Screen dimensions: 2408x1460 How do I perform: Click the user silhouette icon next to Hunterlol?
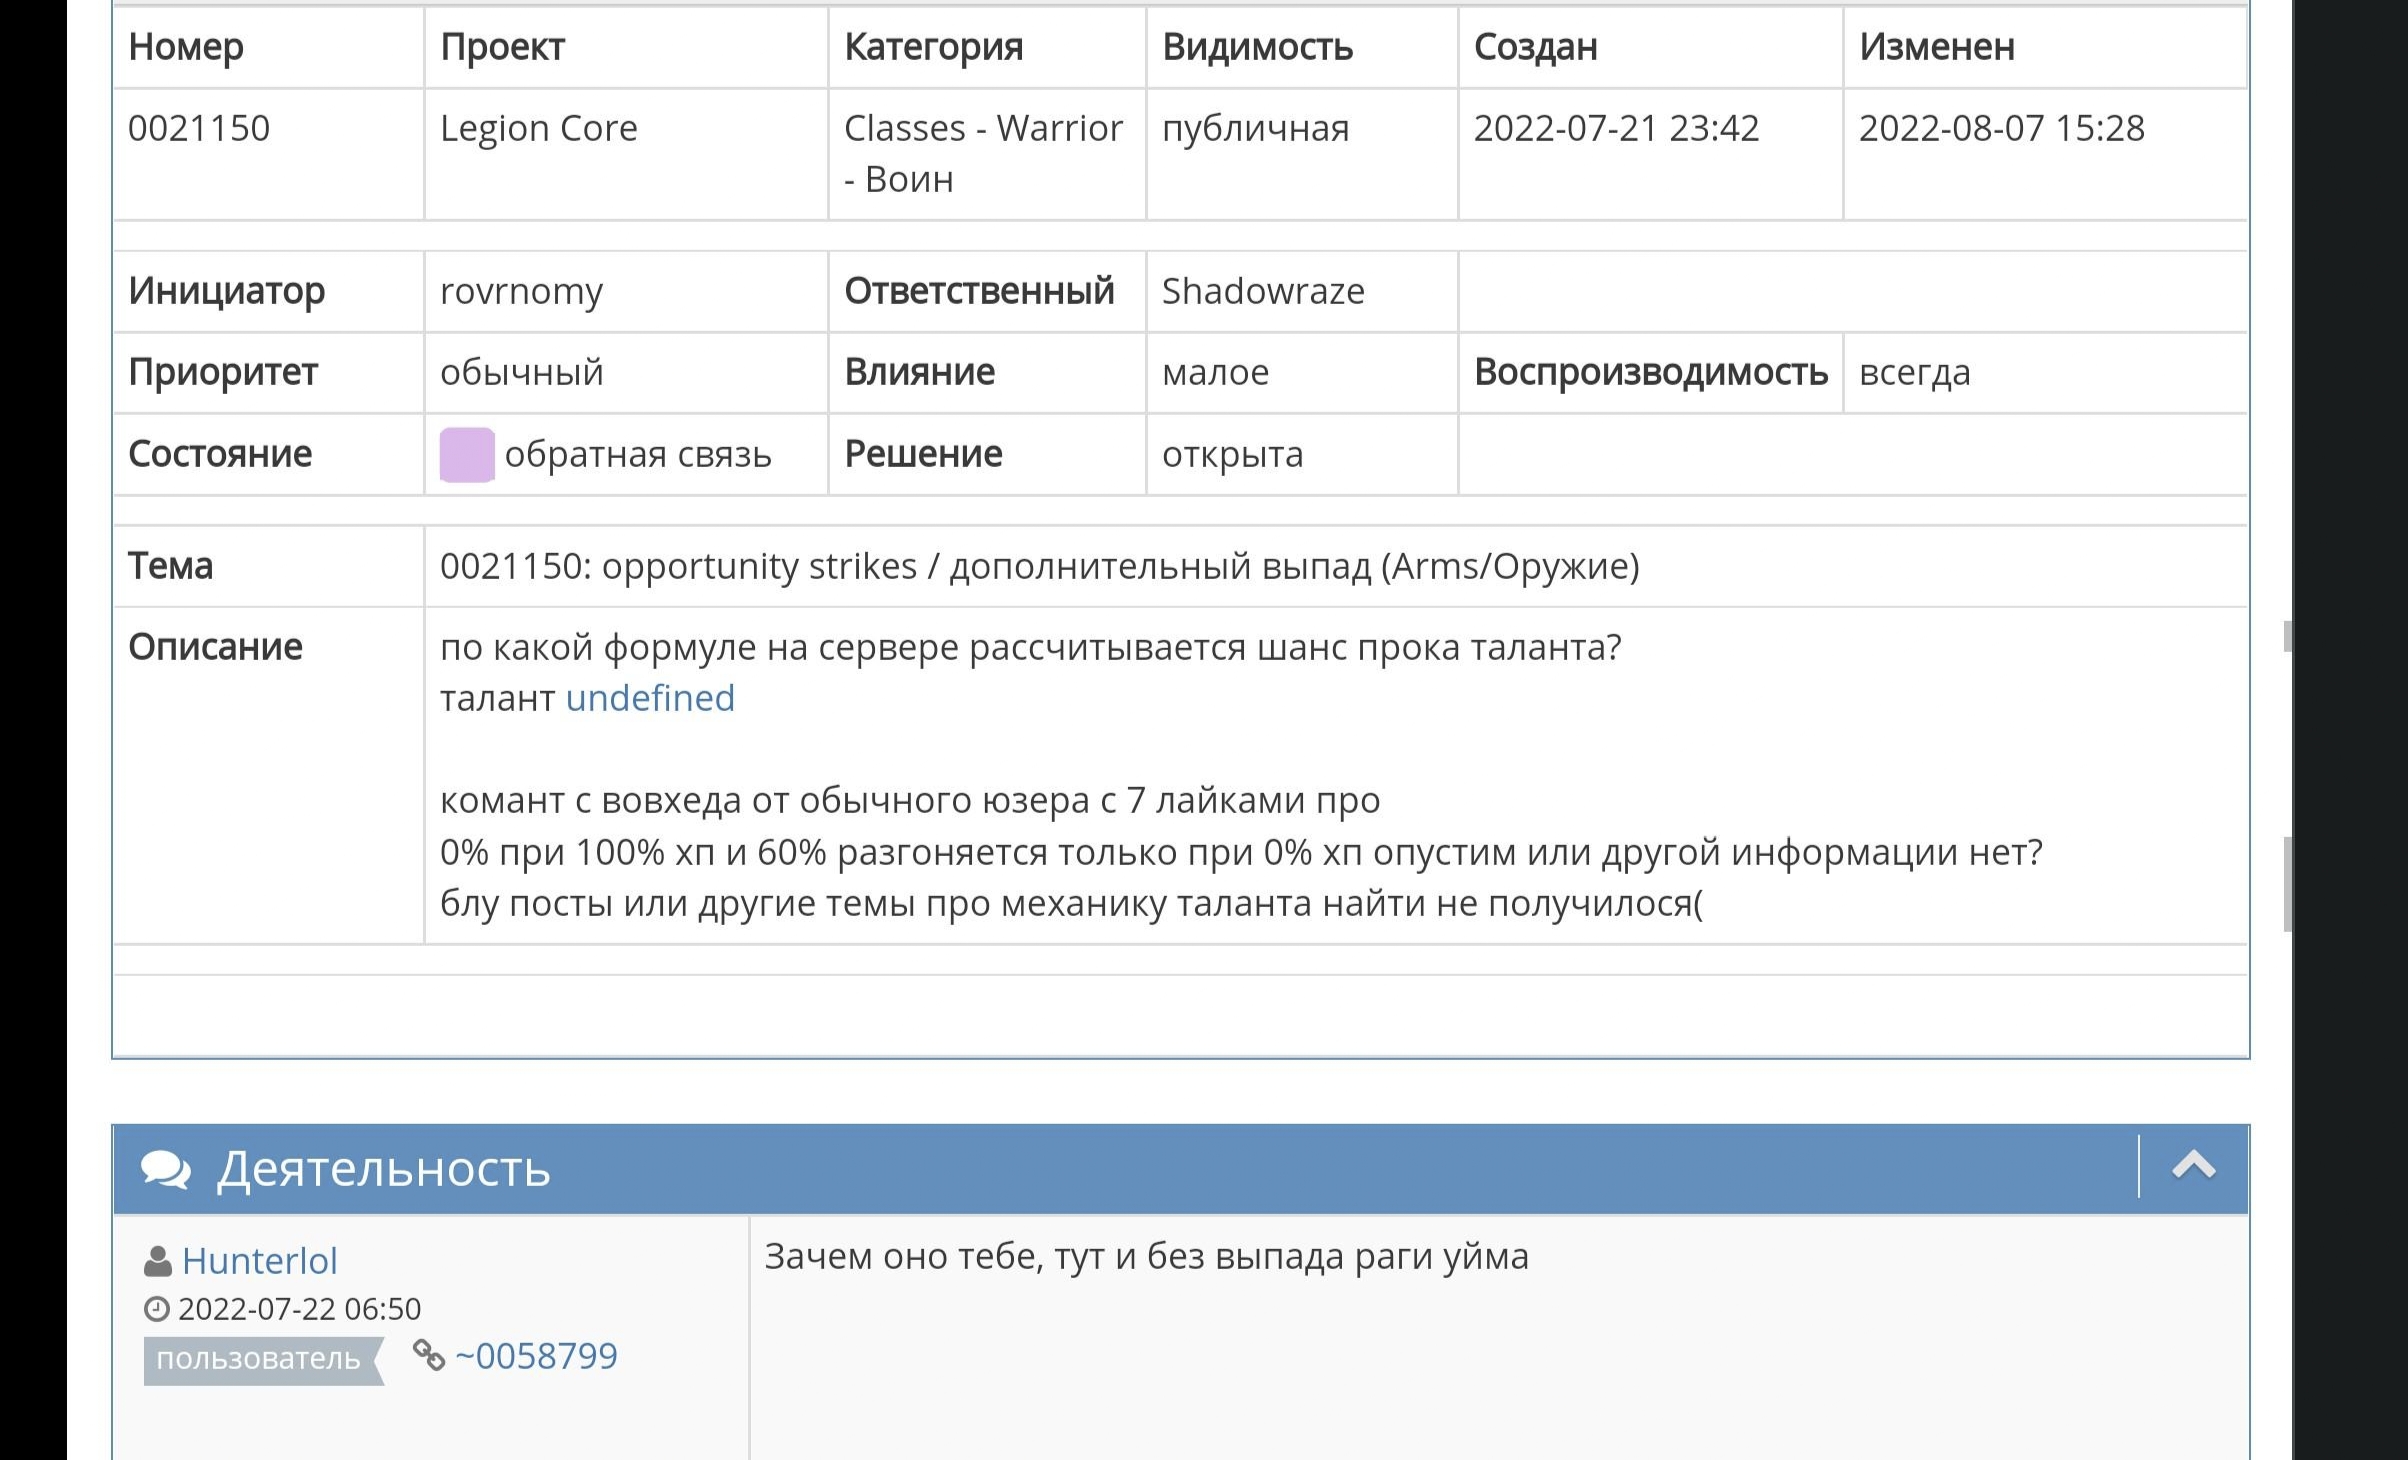pos(157,1262)
